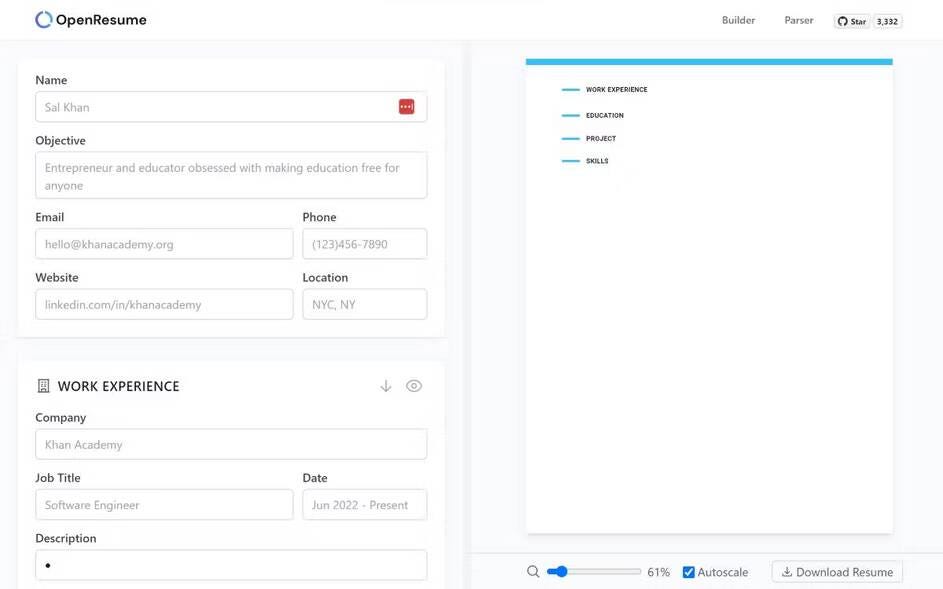
Task: Toggle the Autoscale checkbox
Action: coord(688,572)
